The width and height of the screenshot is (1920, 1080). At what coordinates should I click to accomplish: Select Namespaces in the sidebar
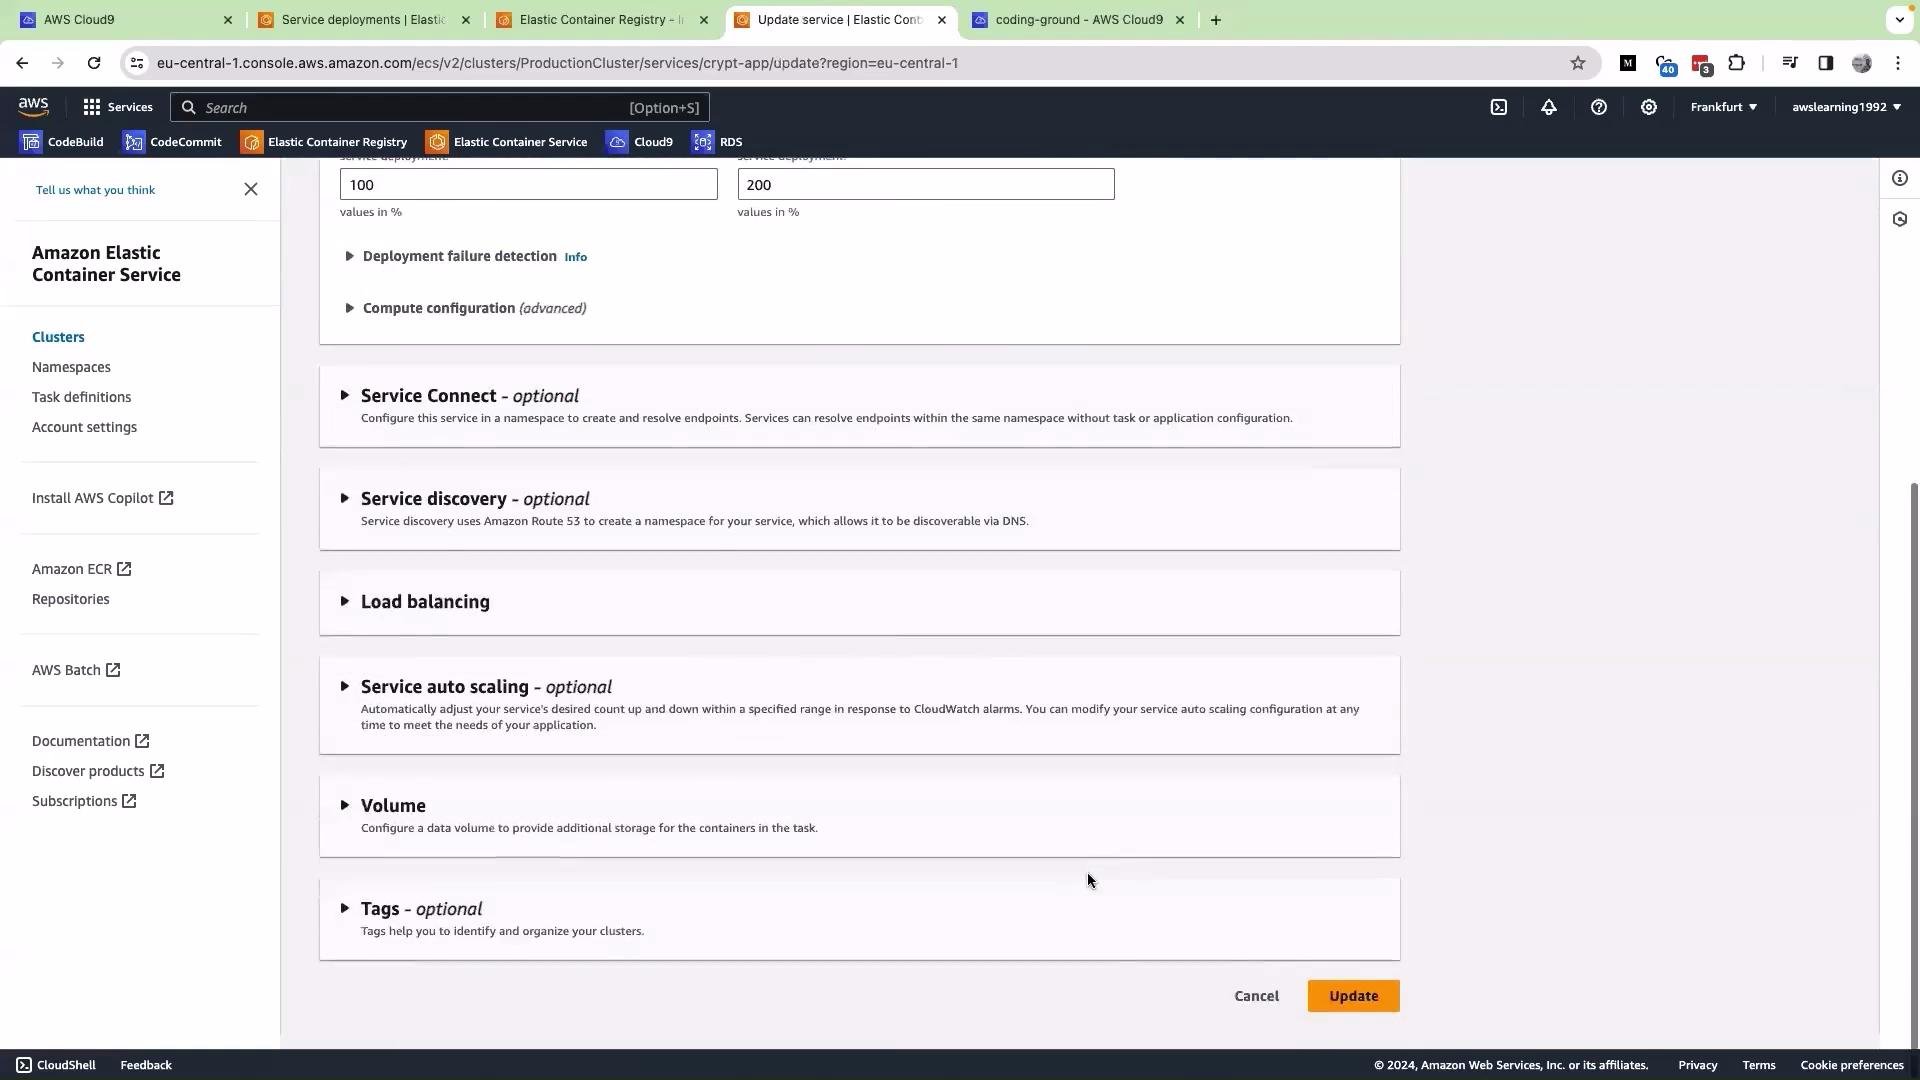71,367
